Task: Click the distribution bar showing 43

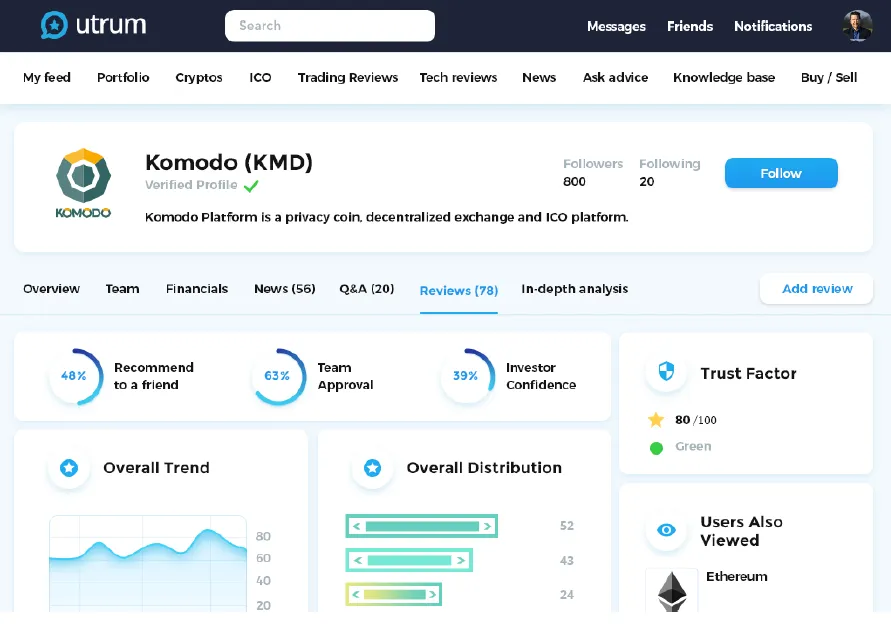Action: tap(409, 561)
